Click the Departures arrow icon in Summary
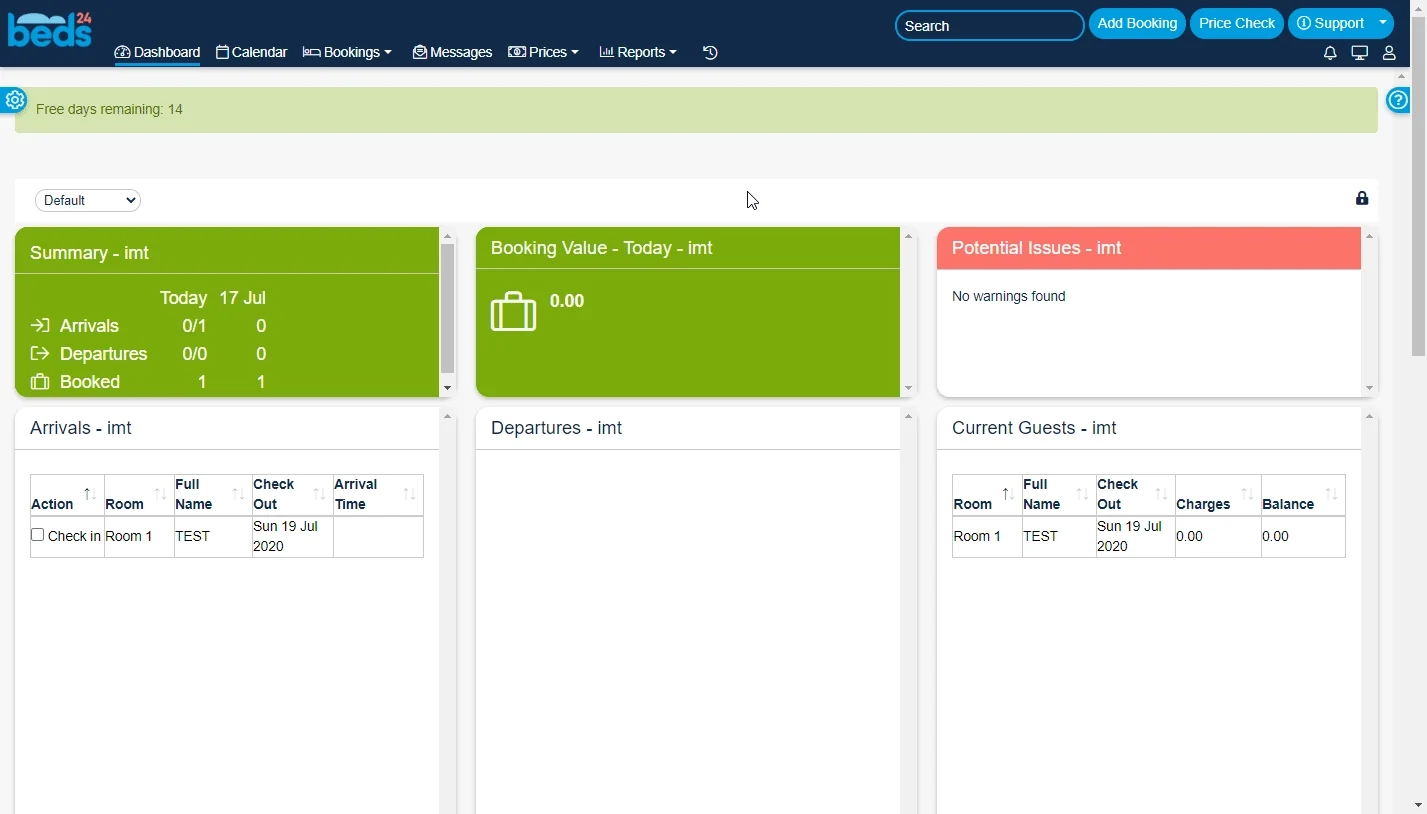The width and height of the screenshot is (1427, 814). 40,353
